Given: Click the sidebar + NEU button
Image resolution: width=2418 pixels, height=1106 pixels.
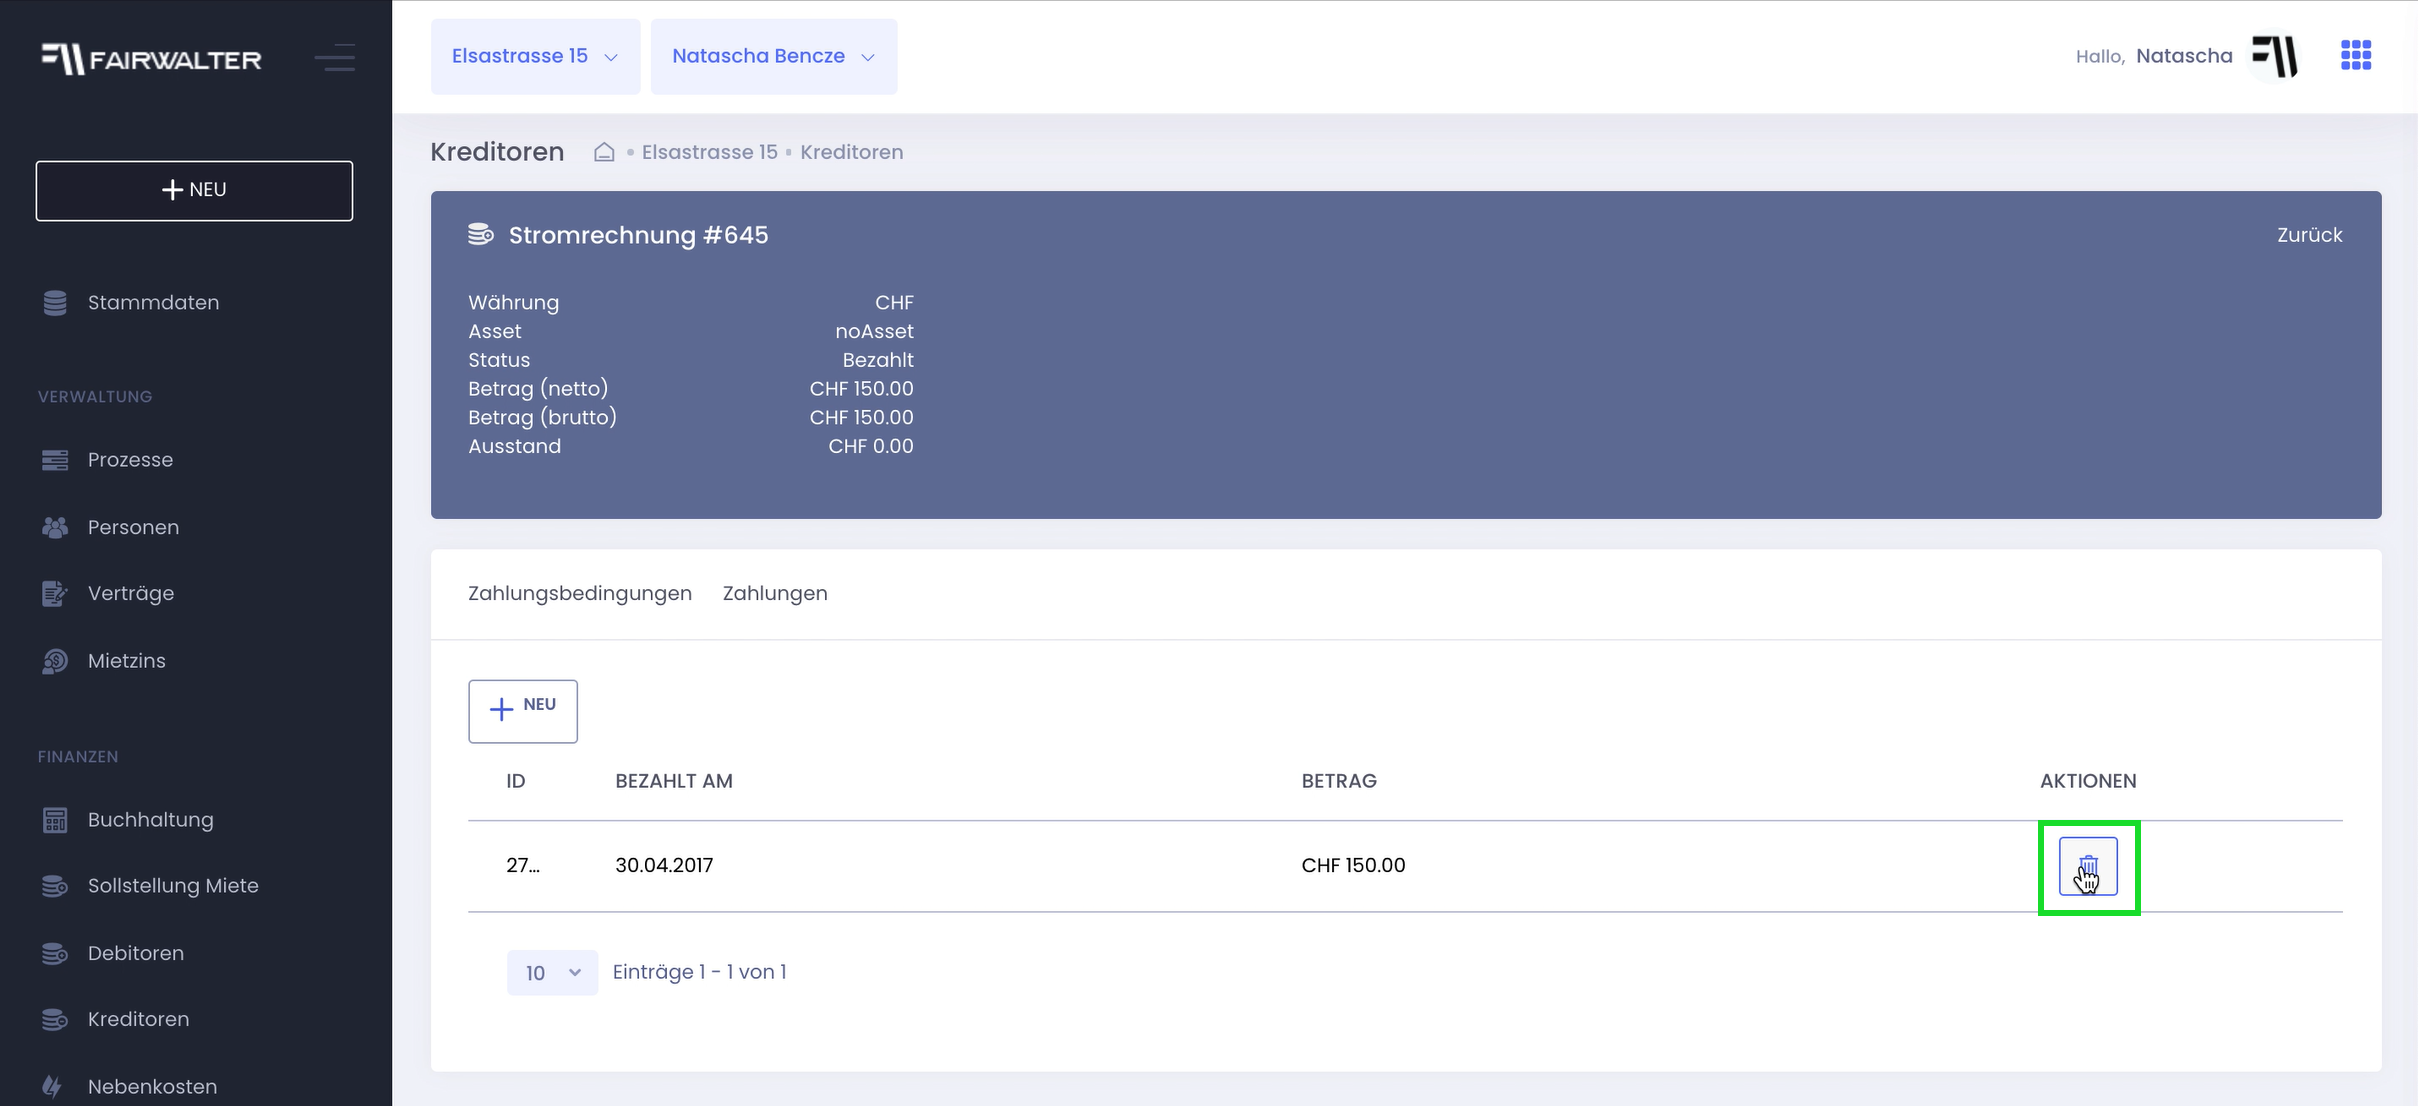Looking at the screenshot, I should click(x=194, y=191).
